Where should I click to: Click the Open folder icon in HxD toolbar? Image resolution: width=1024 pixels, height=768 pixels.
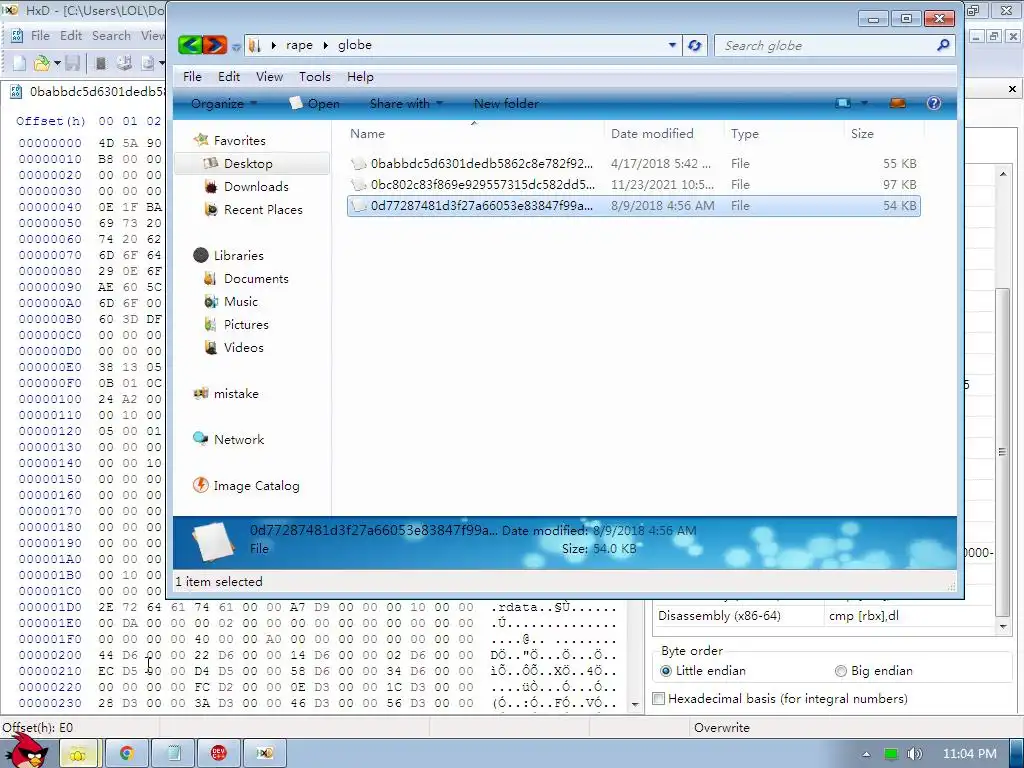(x=42, y=63)
